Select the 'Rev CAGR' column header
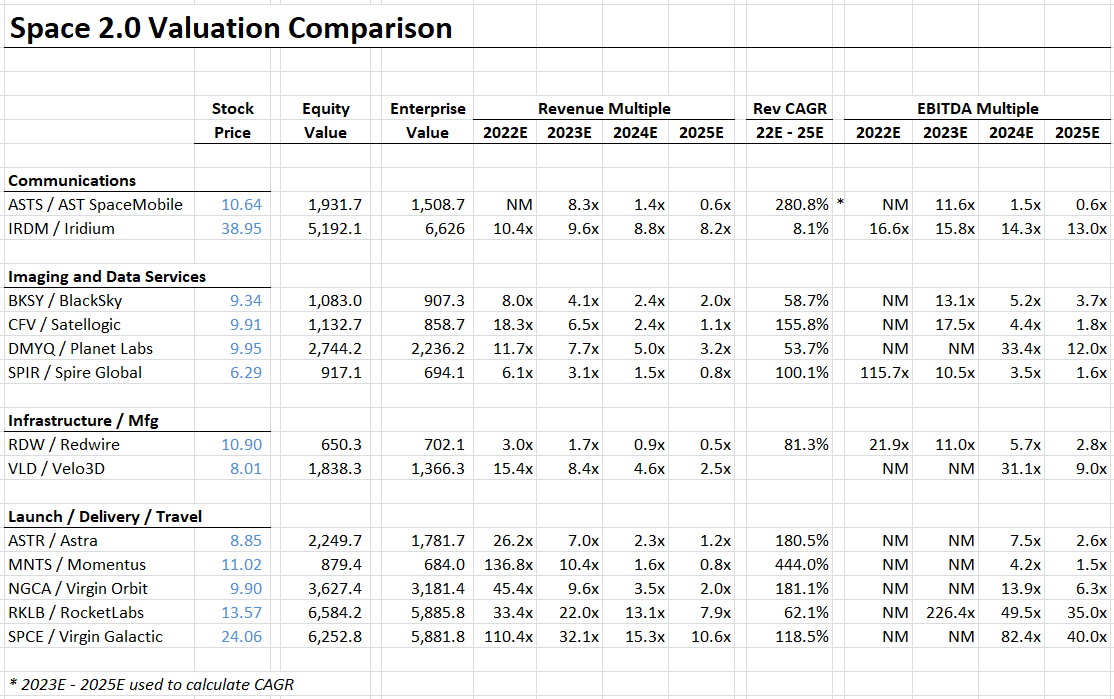 790,109
